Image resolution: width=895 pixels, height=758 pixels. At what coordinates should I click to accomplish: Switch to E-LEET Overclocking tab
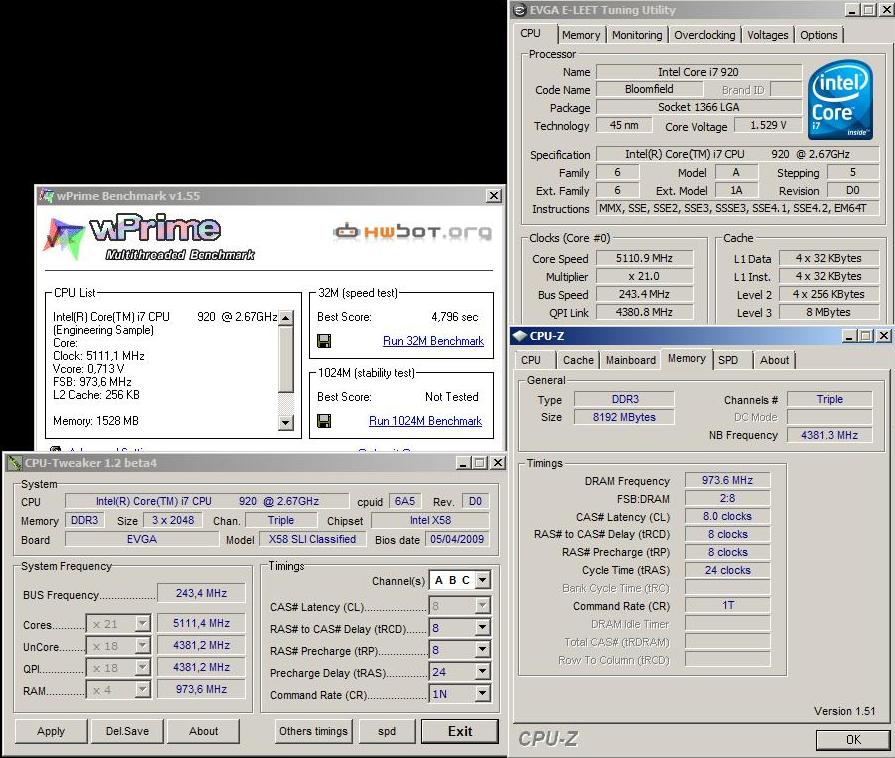pos(705,35)
